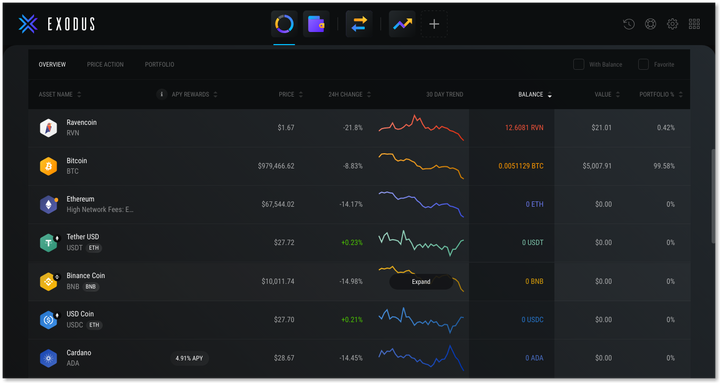Click Expand on Binance Coin trend chart
This screenshot has height=383, width=720.
(x=421, y=282)
